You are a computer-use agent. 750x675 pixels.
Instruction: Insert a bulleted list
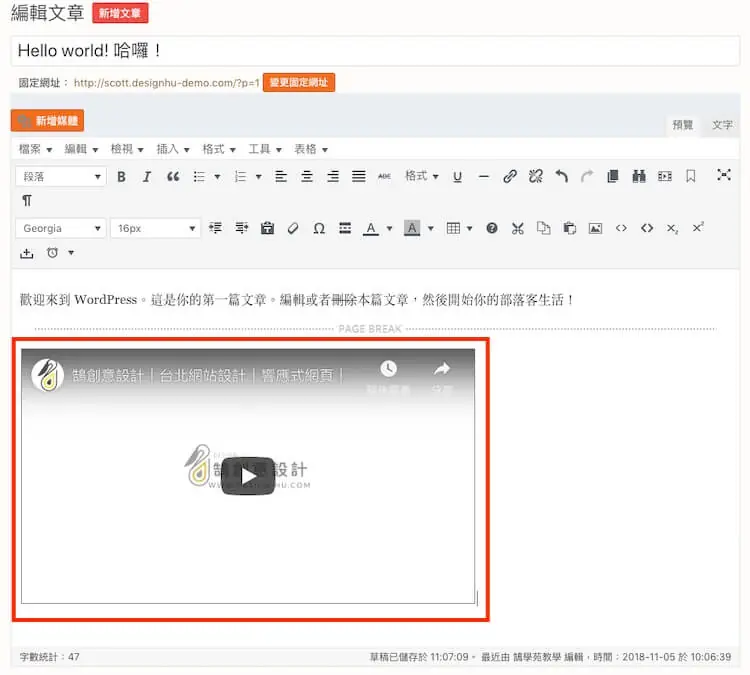pos(199,177)
